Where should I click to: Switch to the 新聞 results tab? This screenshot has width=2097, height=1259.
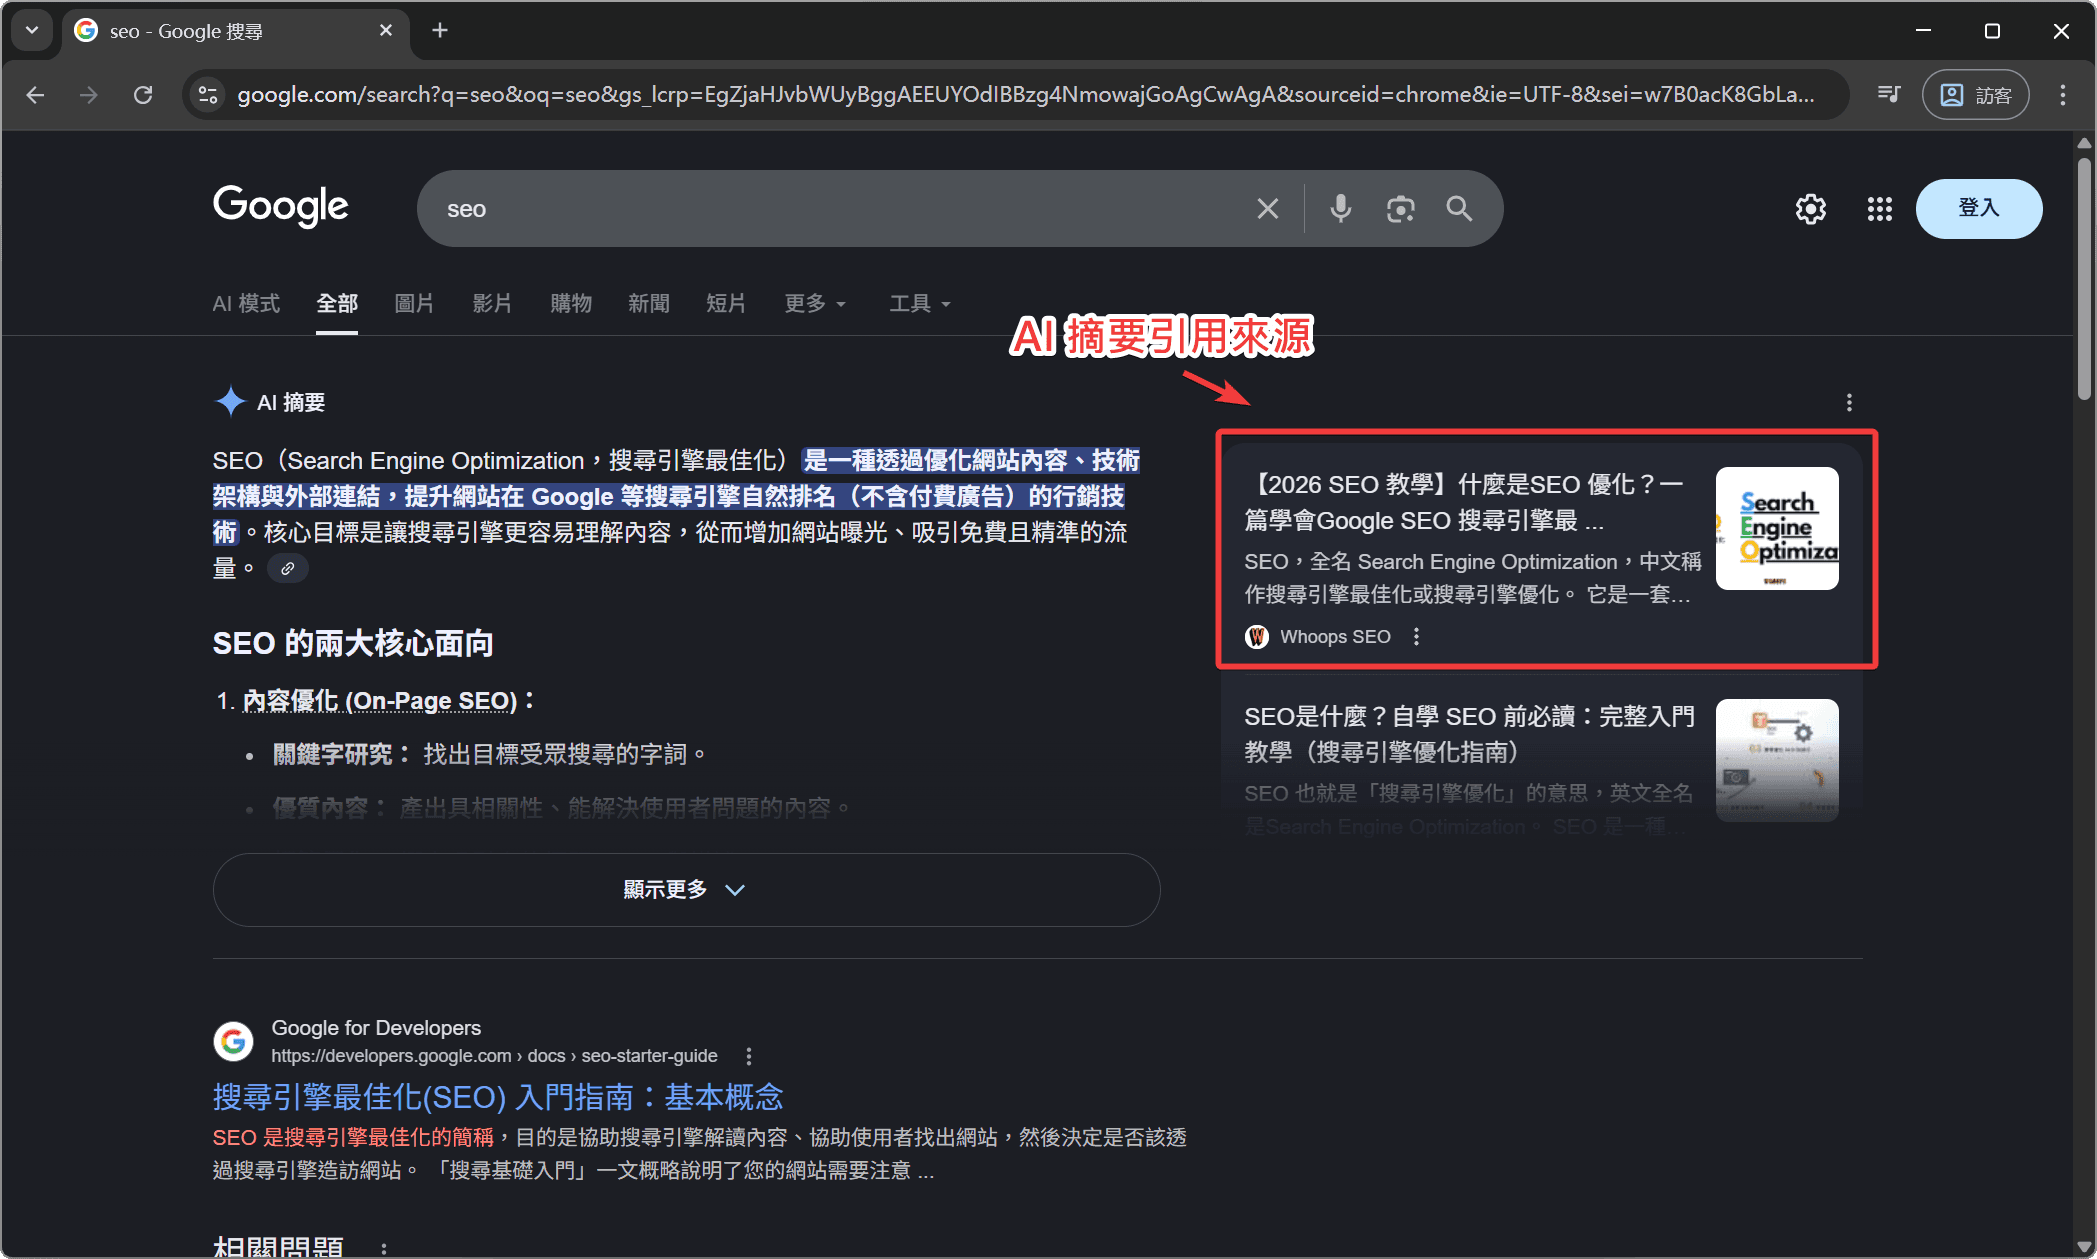tap(649, 304)
